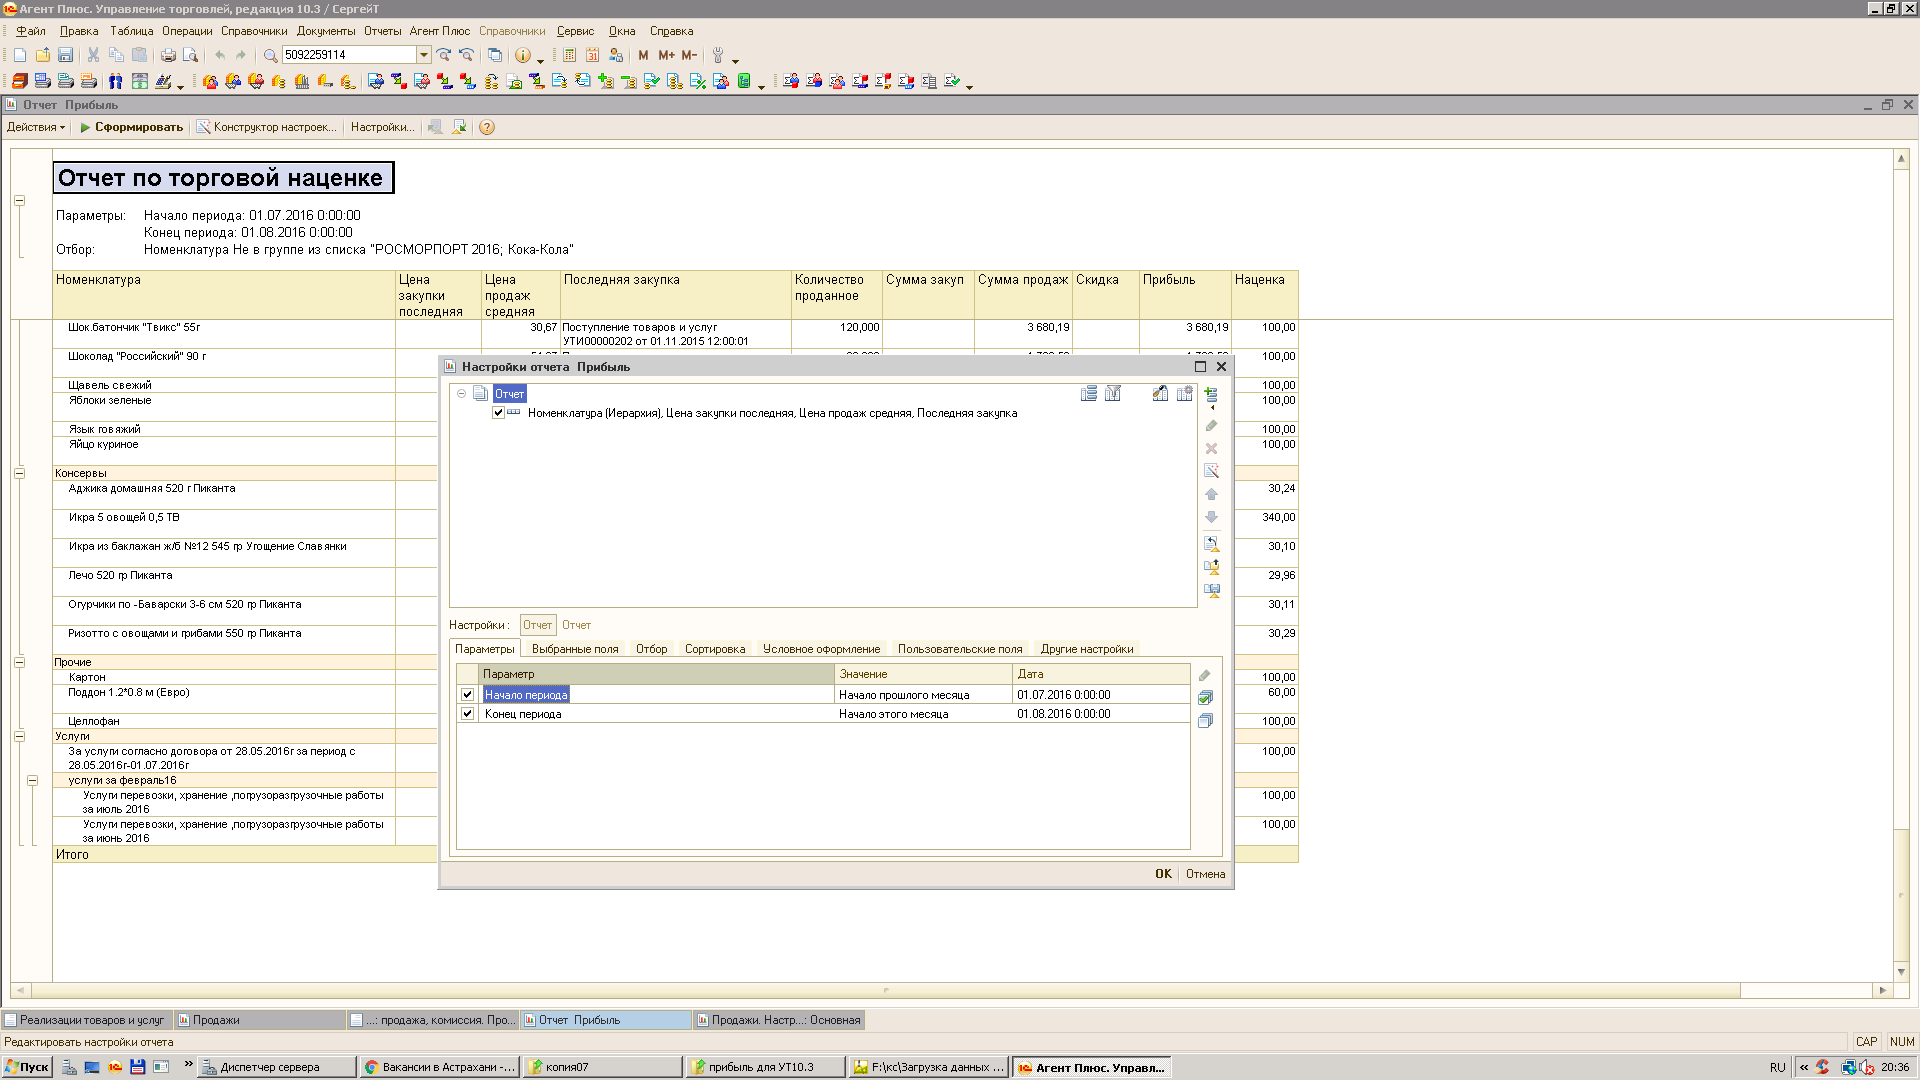Click the report horizontal scrollbar right arrow
This screenshot has height=1080, width=1920.
pyautogui.click(x=1882, y=990)
